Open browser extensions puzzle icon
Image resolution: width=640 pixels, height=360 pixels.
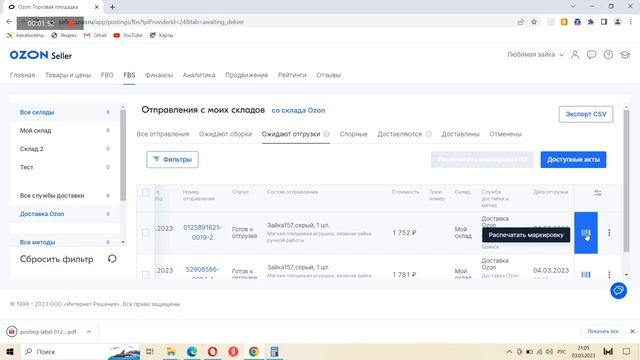coord(591,22)
